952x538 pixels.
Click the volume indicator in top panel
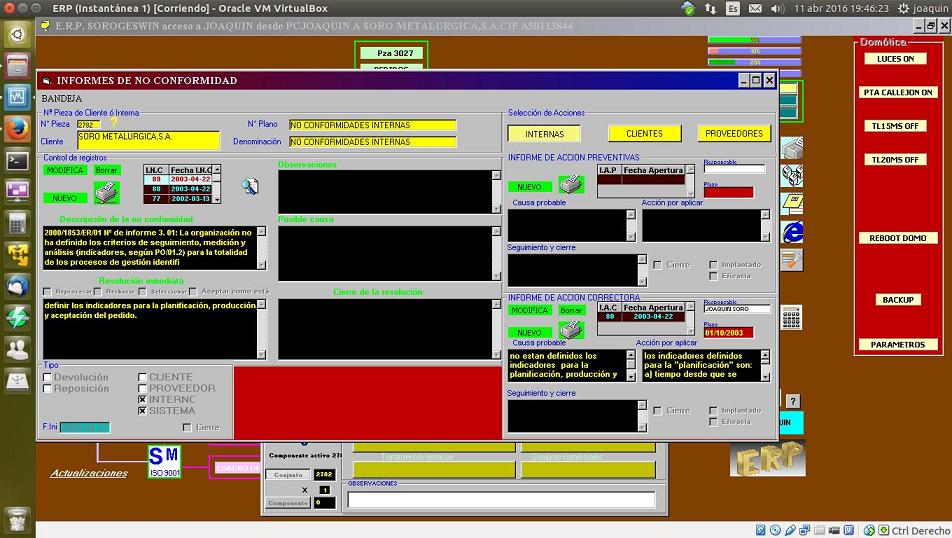tap(777, 9)
